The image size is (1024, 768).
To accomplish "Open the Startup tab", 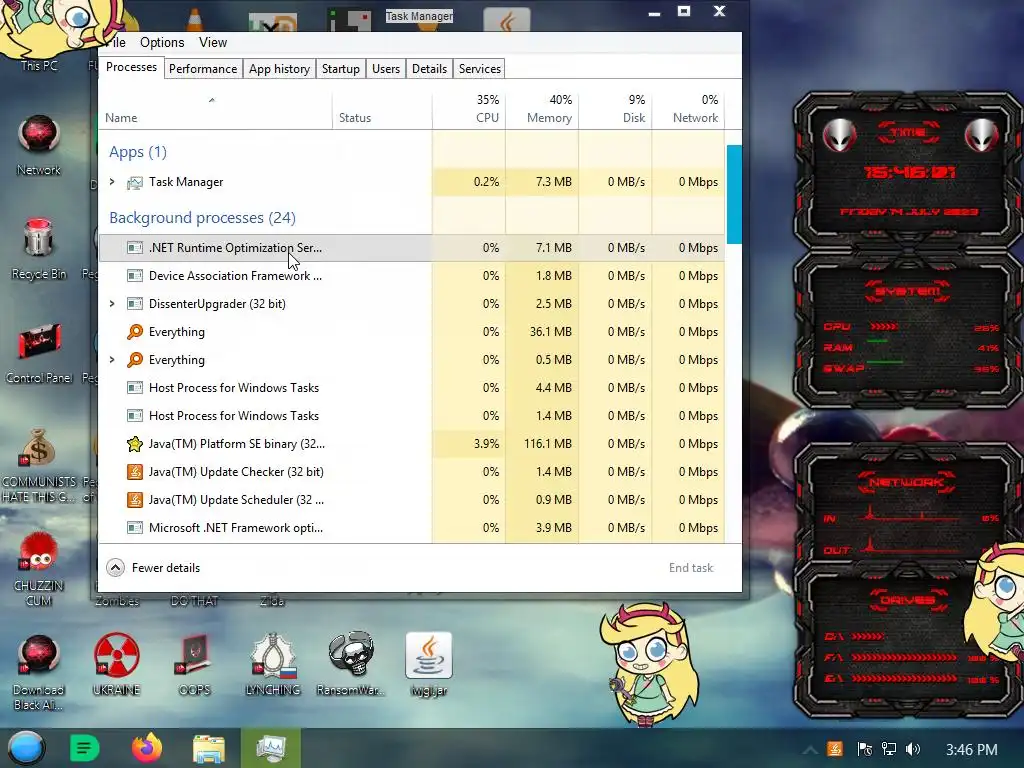I will point(340,69).
